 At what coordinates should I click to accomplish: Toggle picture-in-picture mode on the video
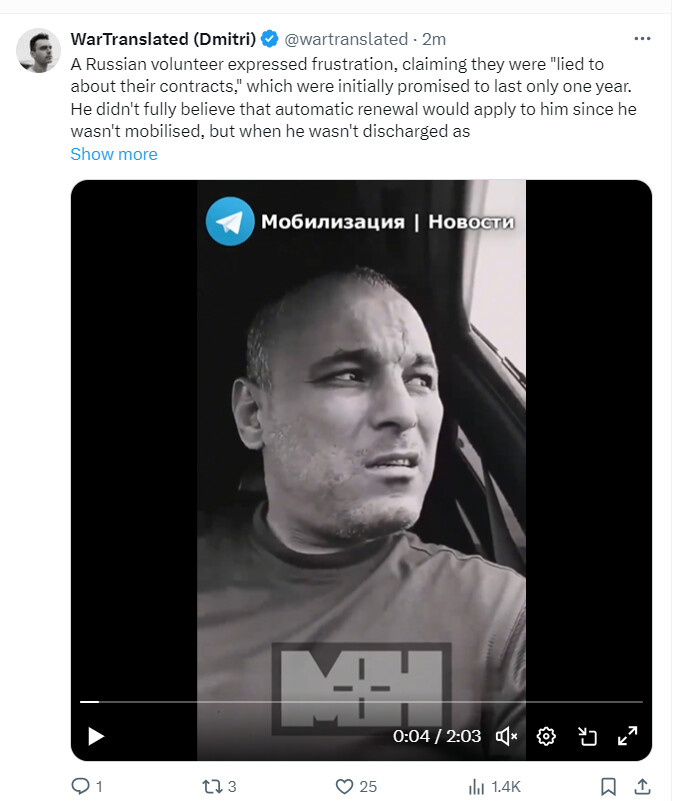[587, 736]
